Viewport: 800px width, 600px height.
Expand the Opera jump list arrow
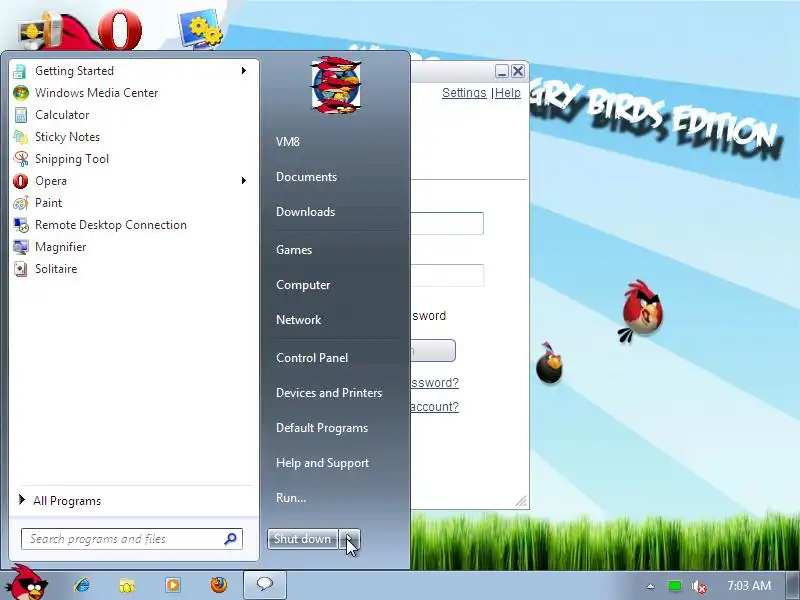point(244,181)
